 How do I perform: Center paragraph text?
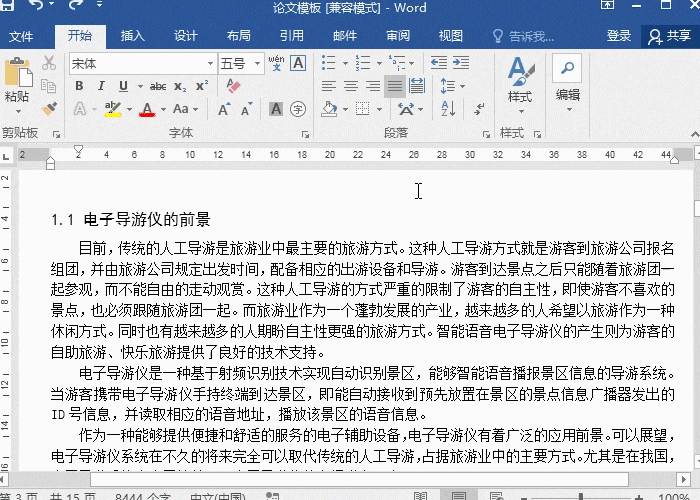tap(351, 86)
